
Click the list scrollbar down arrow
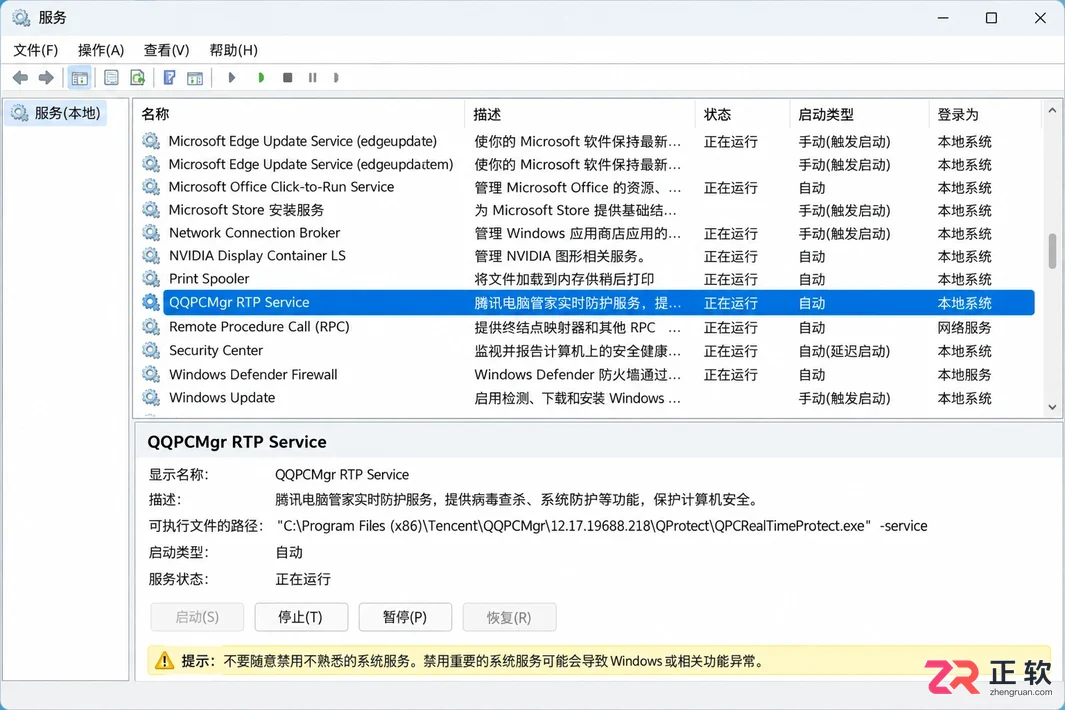coord(1052,408)
